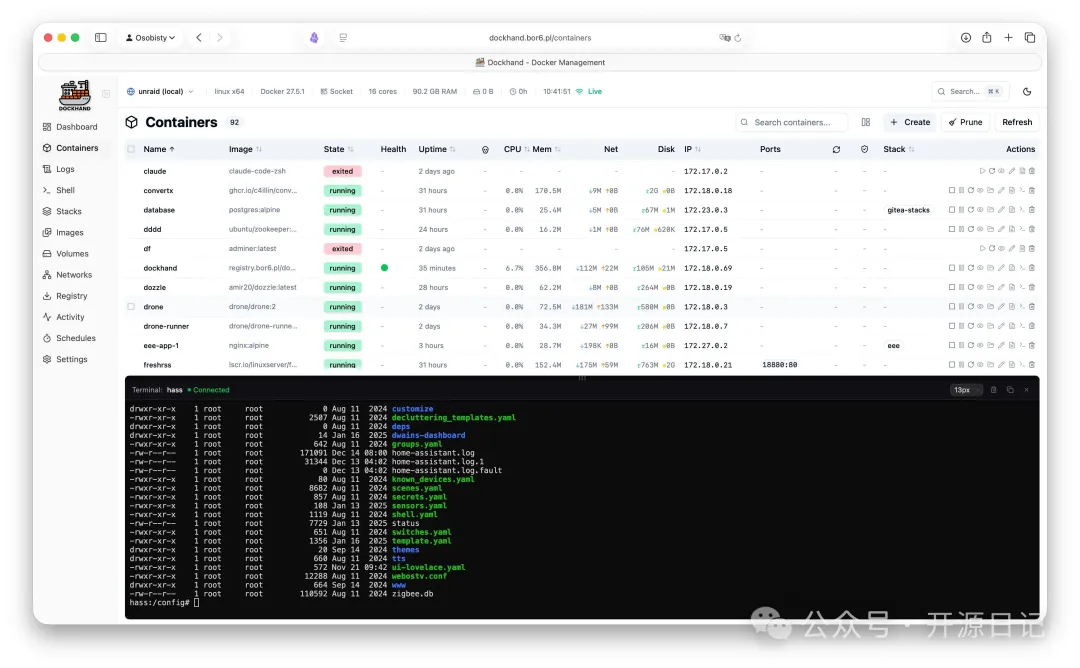Start the df container

click(982, 249)
